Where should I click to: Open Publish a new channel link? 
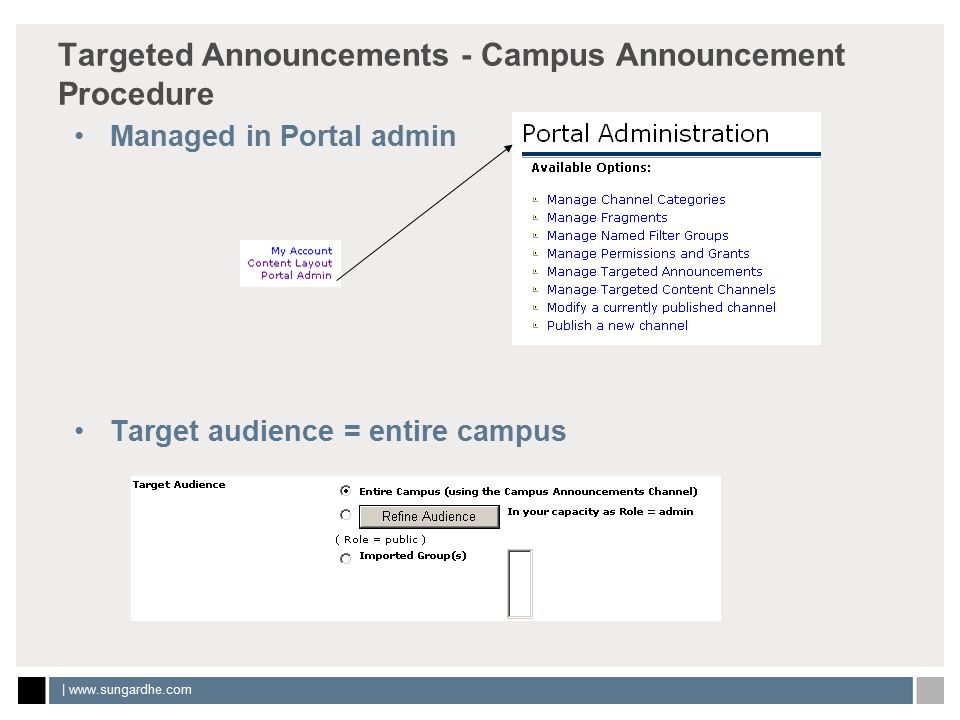coord(617,326)
